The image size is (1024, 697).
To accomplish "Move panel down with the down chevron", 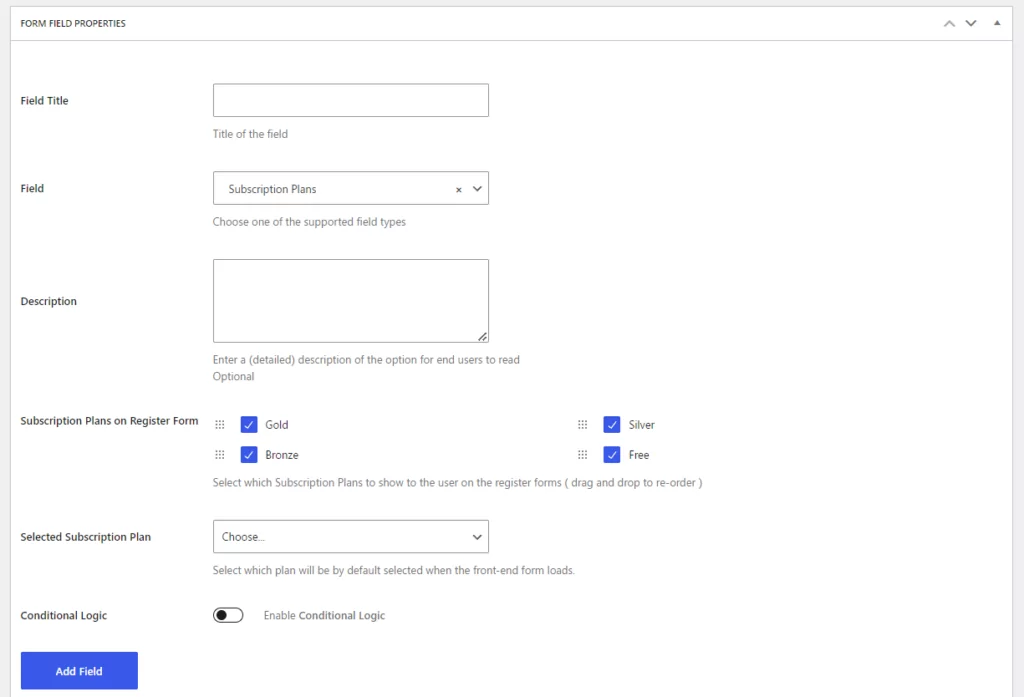I will (x=971, y=24).
